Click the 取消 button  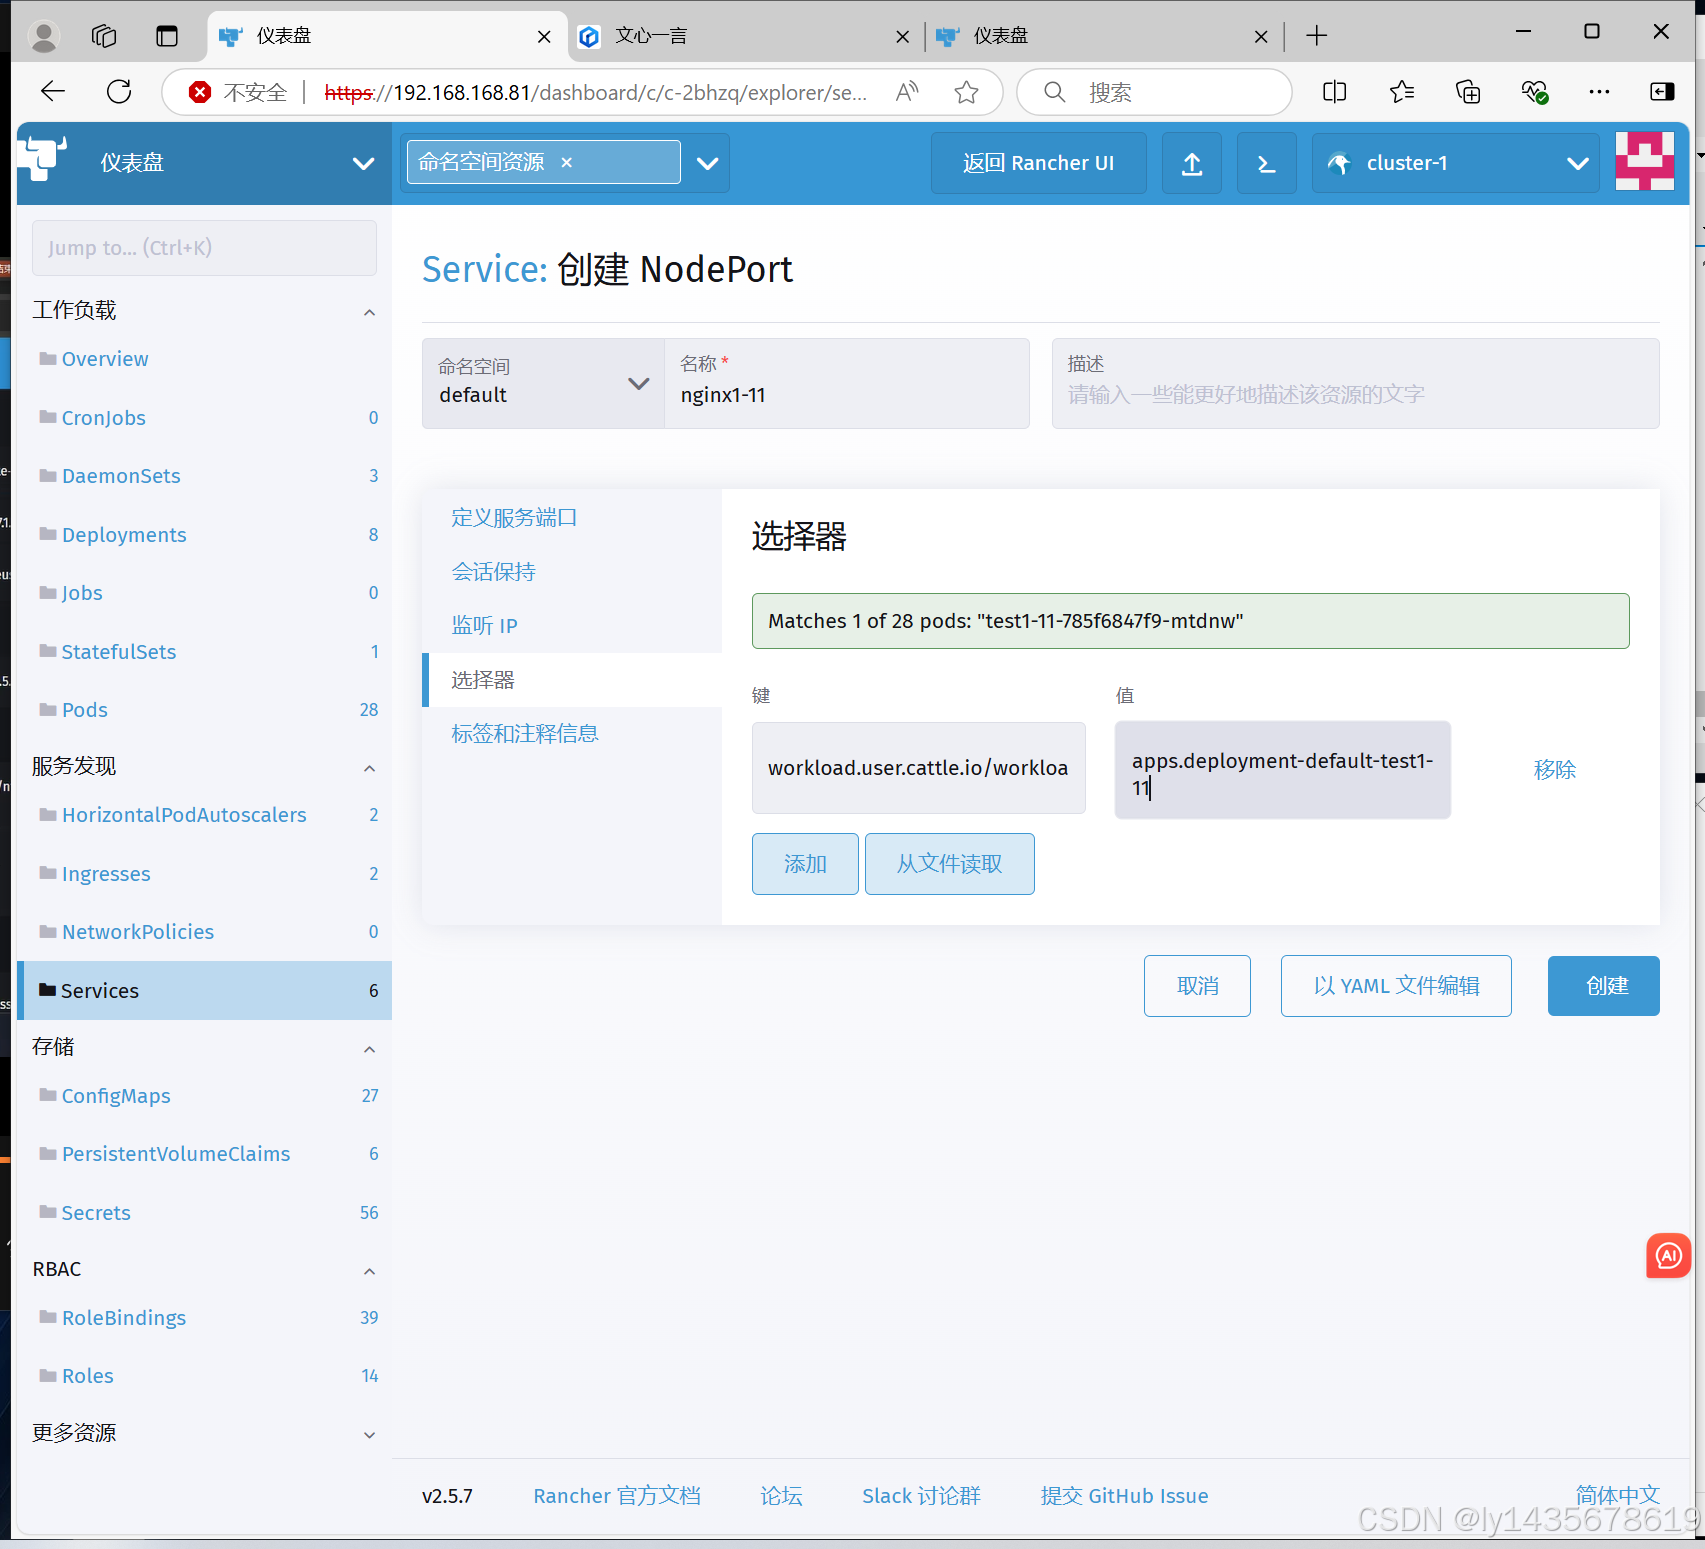(1197, 986)
